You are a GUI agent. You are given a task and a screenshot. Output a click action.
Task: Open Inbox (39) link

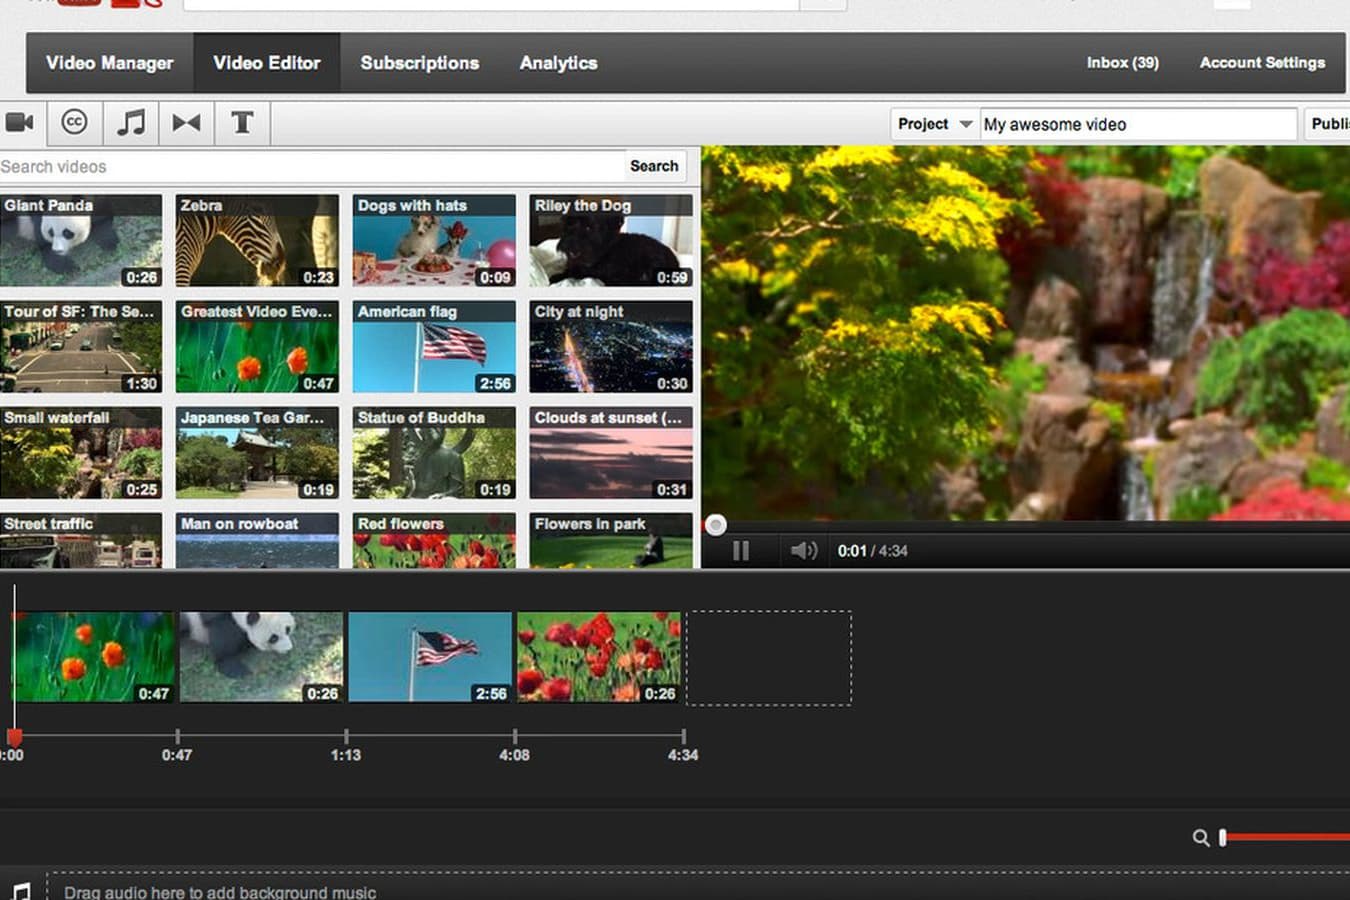pyautogui.click(x=1122, y=63)
